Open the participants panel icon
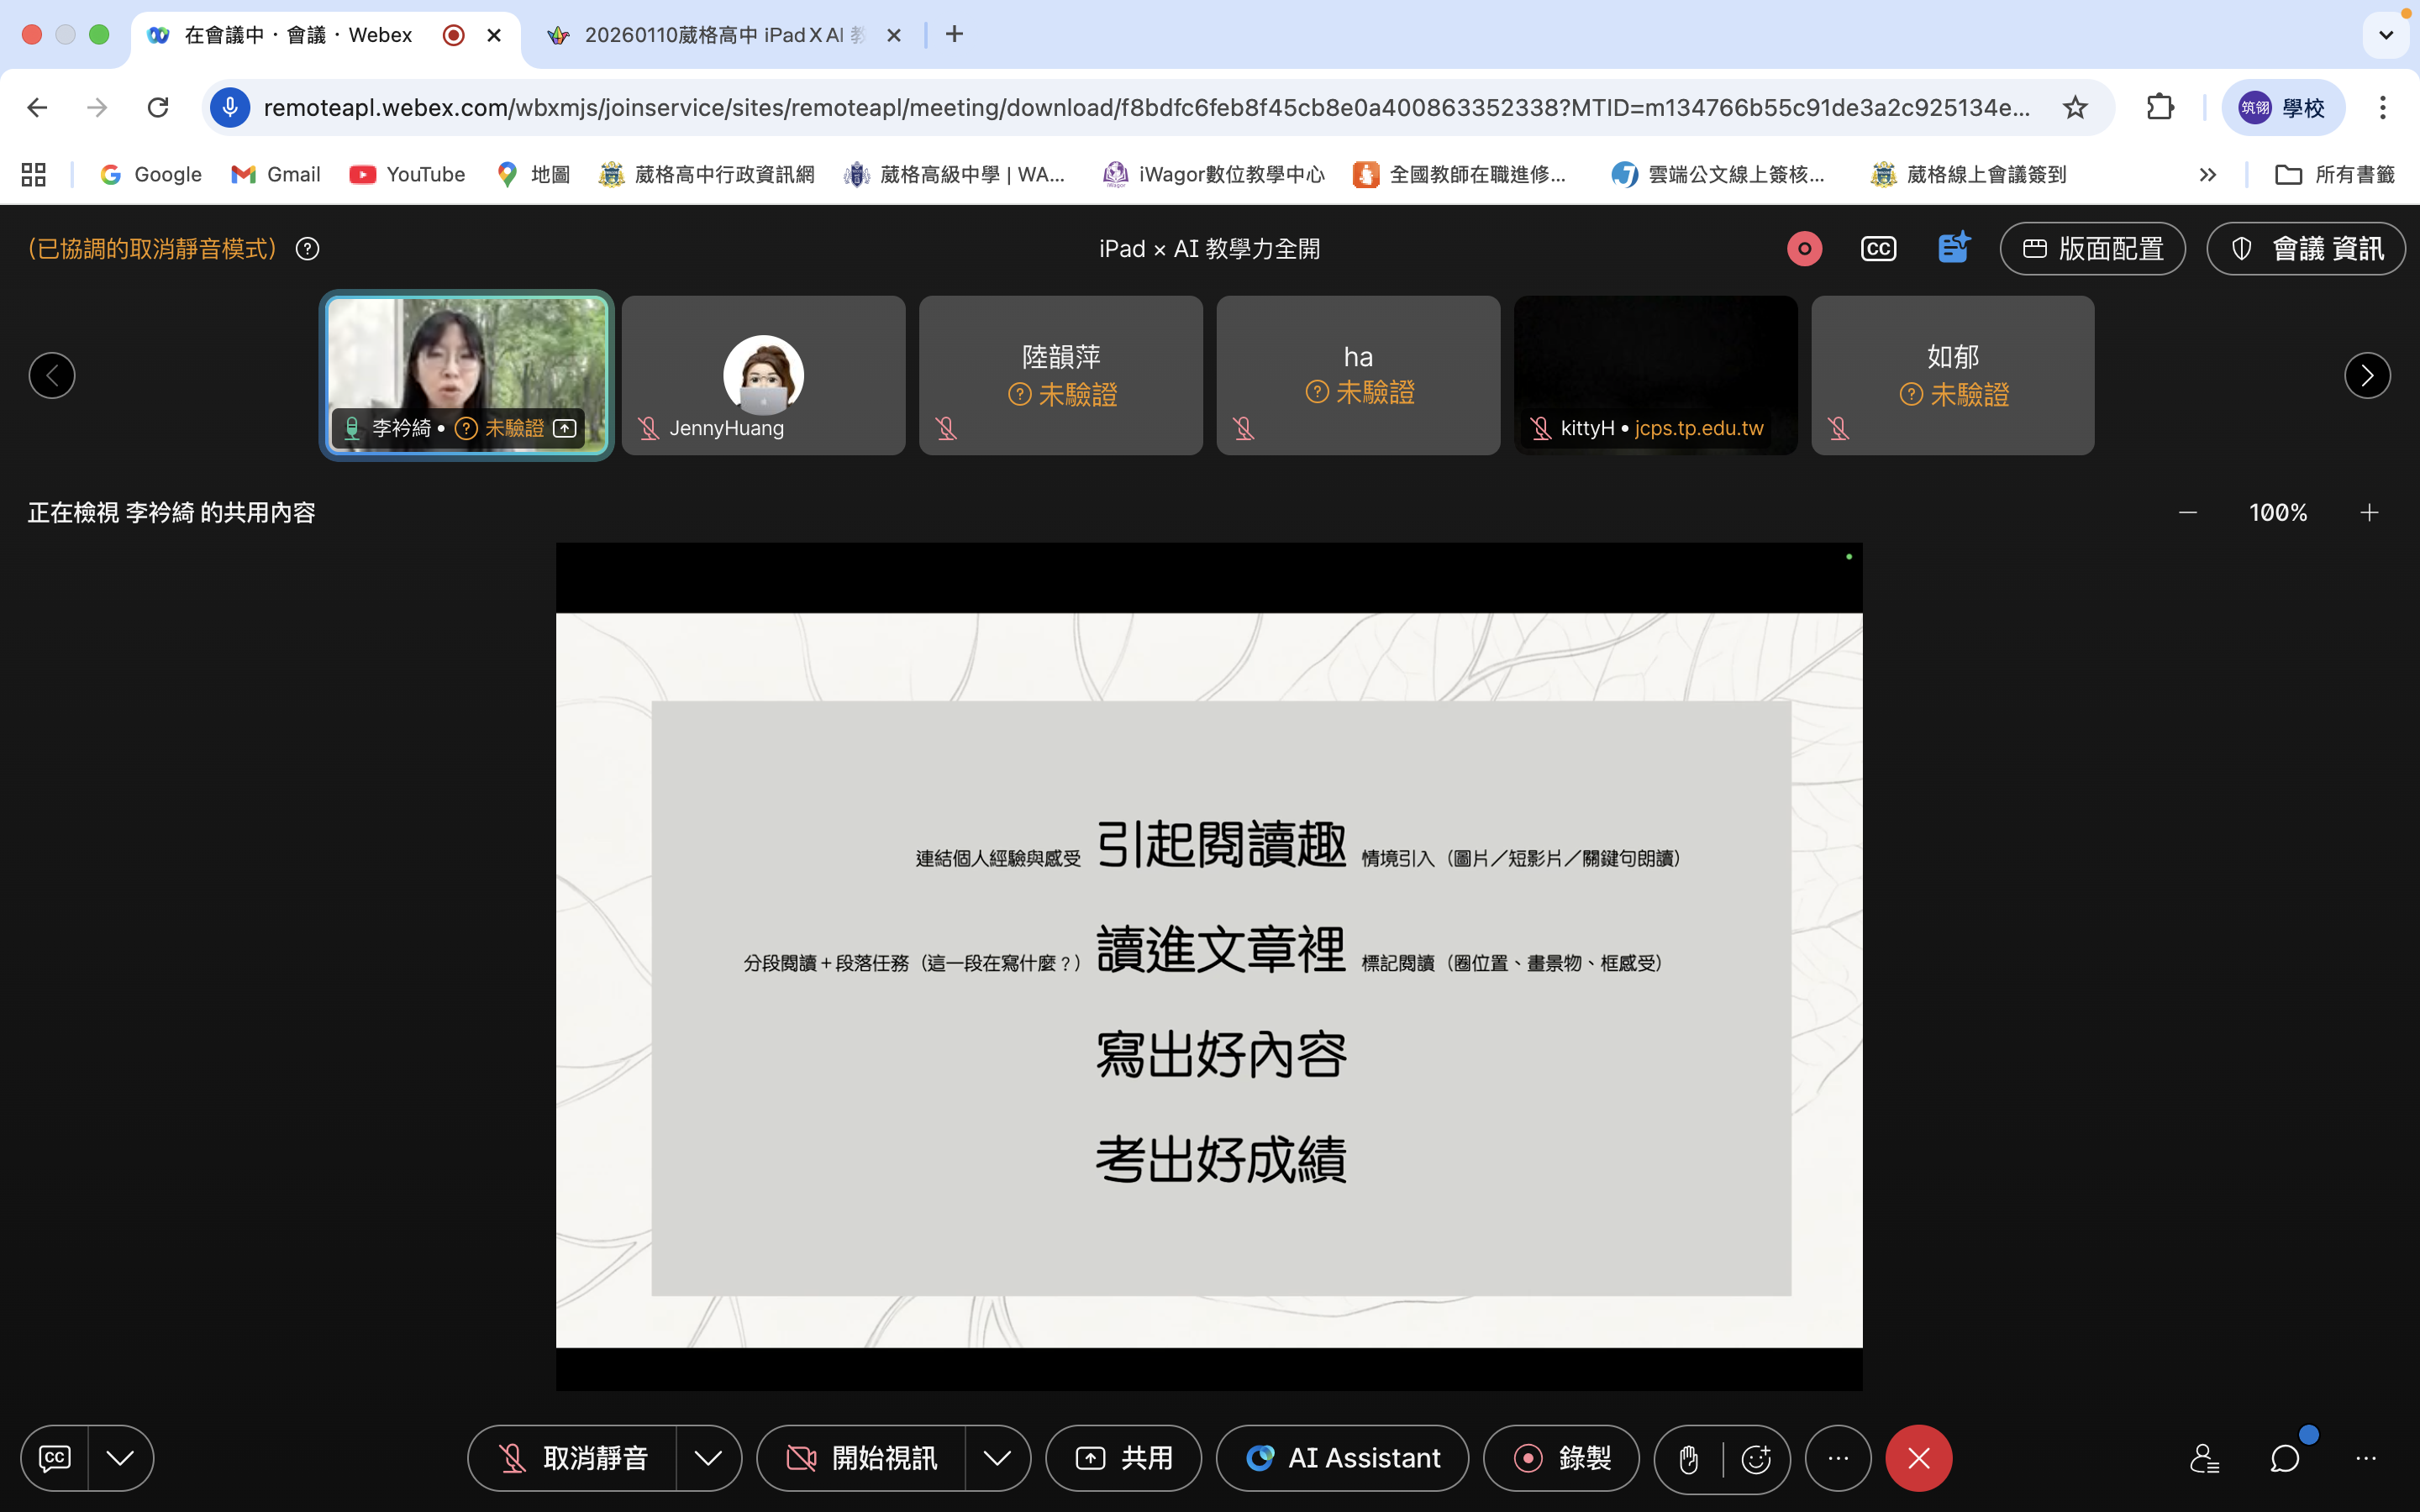 [2204, 1458]
